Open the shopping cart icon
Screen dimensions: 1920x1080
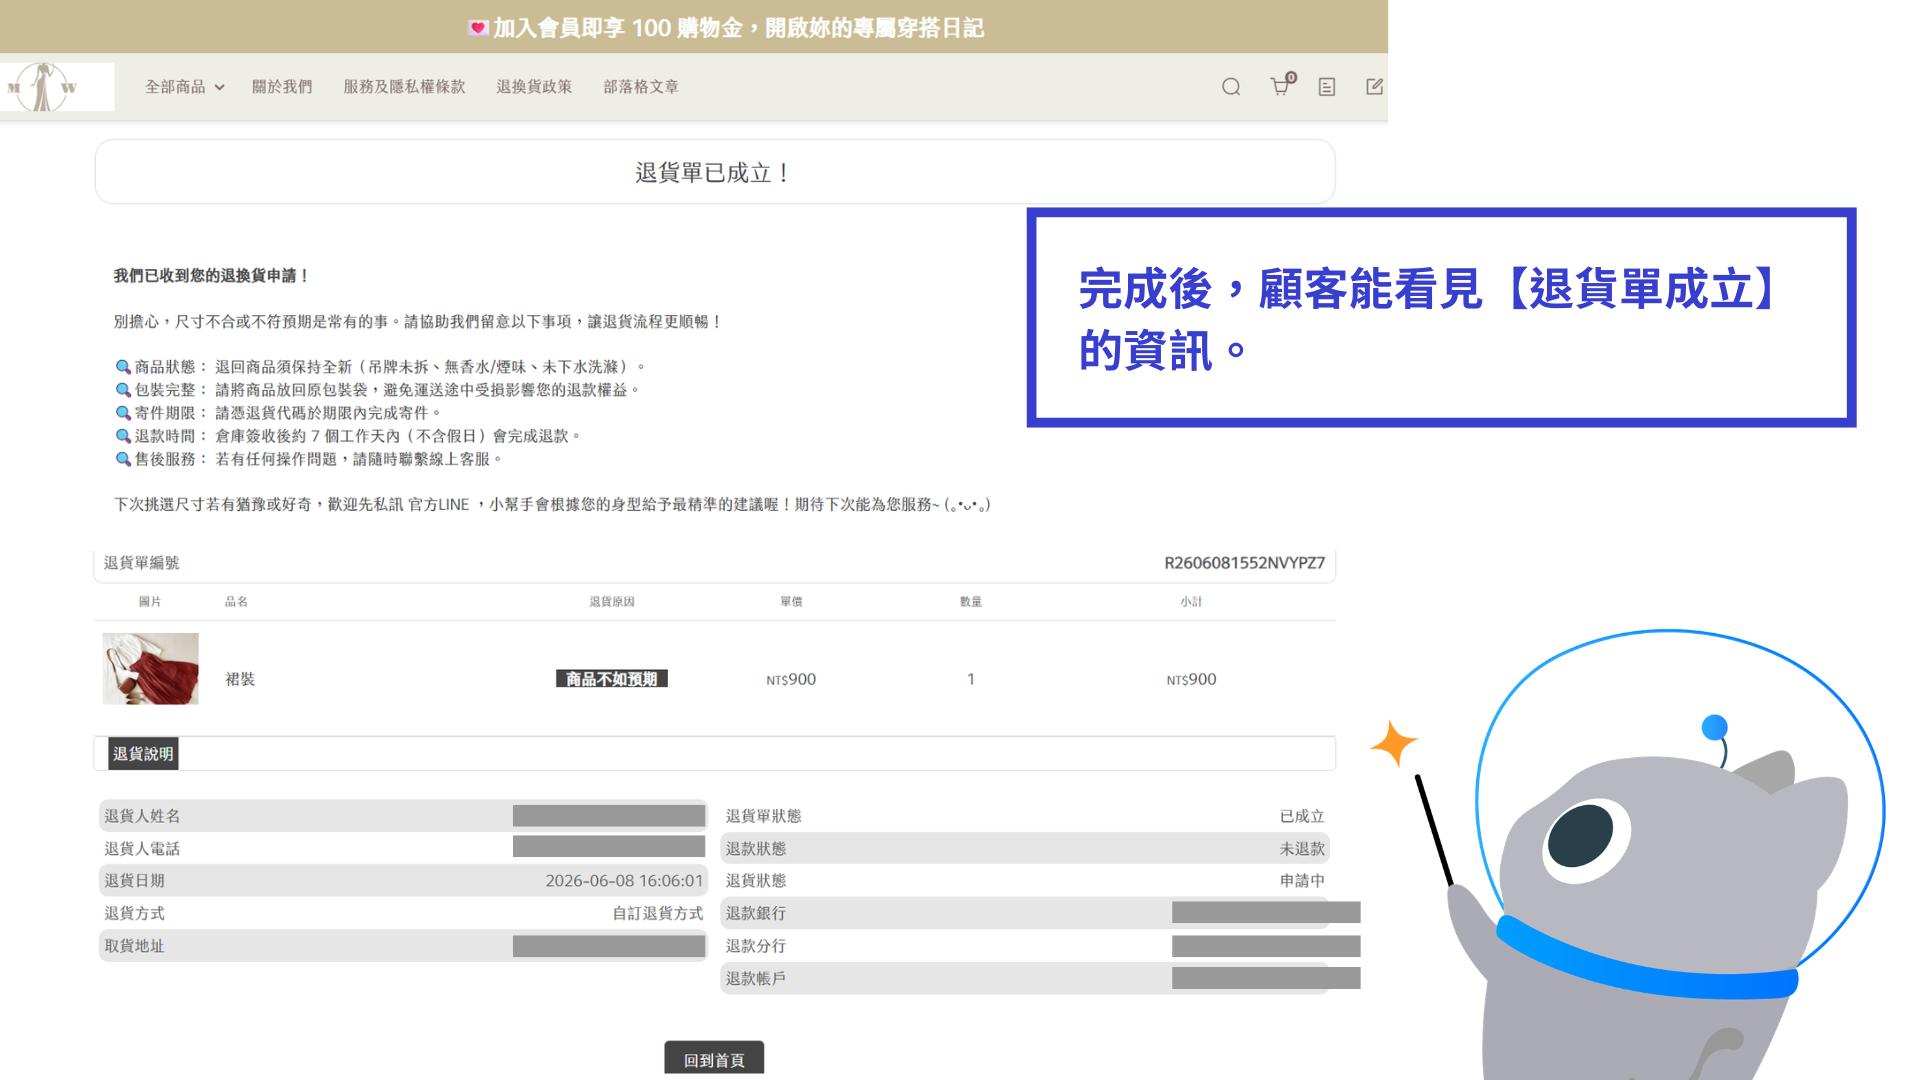point(1282,85)
